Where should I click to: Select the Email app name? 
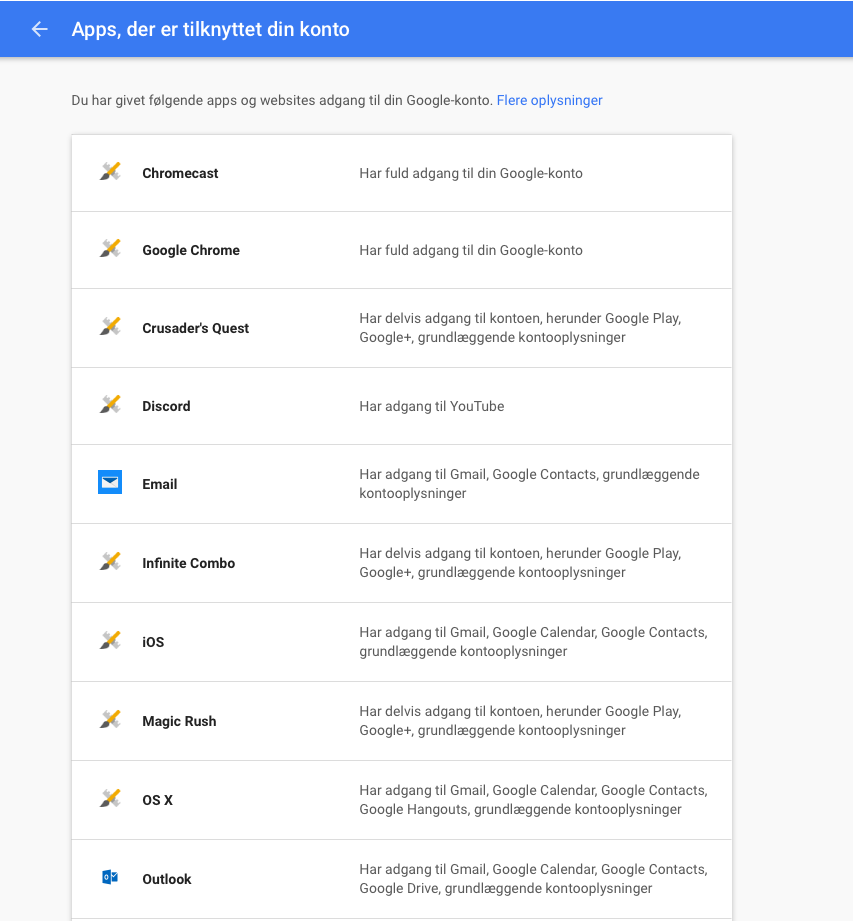click(x=160, y=484)
